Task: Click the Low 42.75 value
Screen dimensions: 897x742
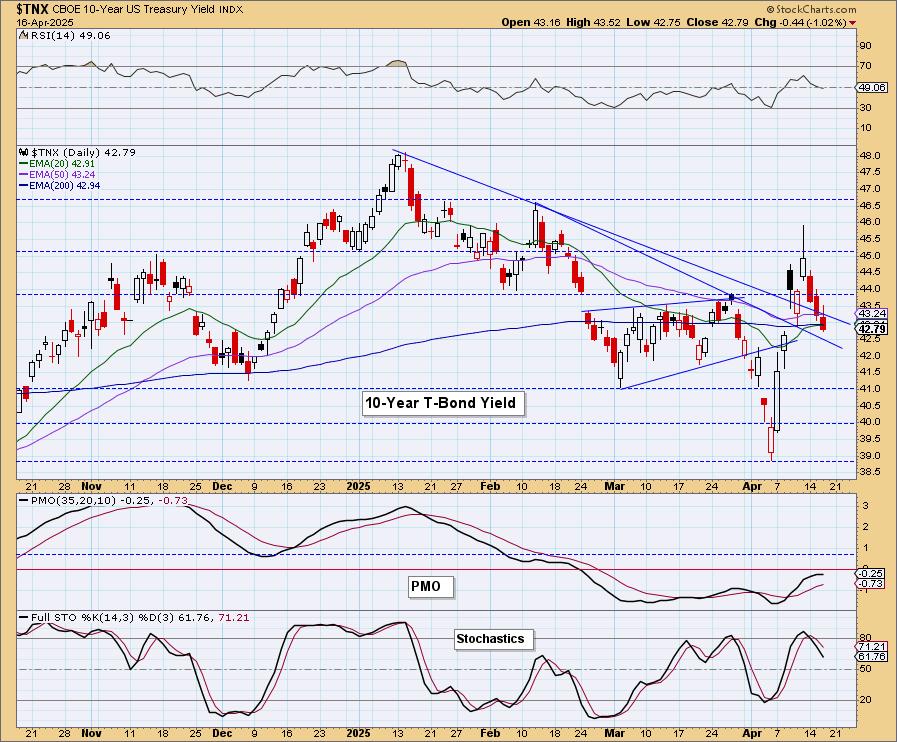Action: tap(653, 22)
